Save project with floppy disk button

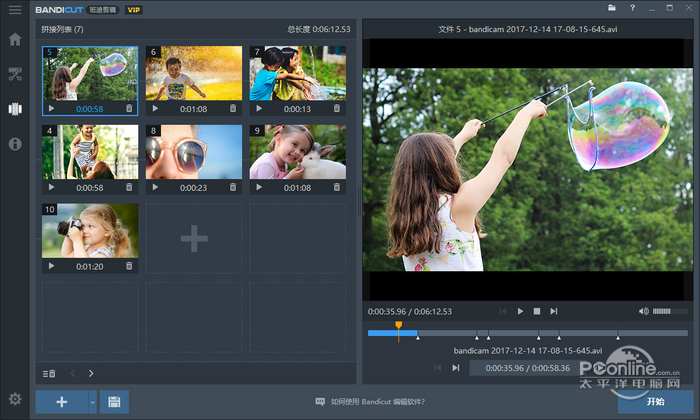pyautogui.click(x=114, y=402)
